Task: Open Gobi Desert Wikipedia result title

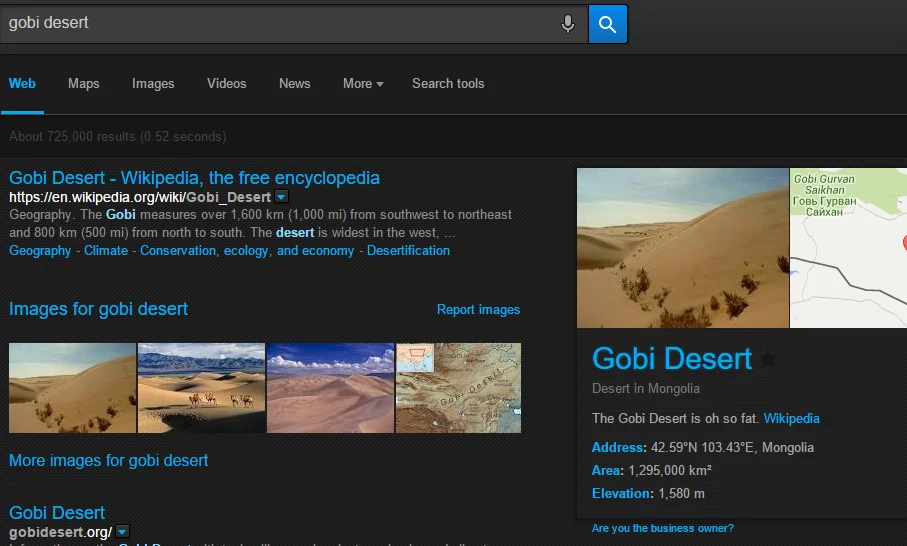Action: [x=194, y=178]
